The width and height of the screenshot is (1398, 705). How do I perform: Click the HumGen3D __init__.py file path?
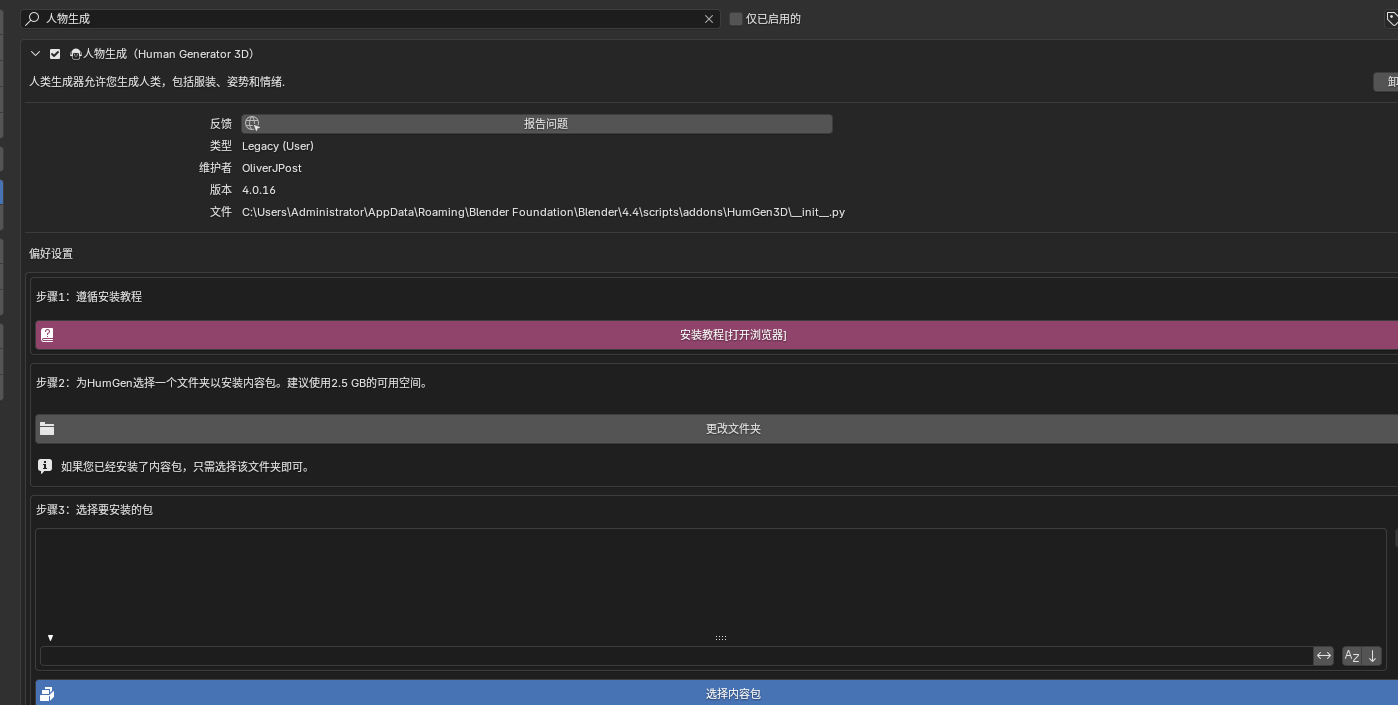(x=543, y=212)
